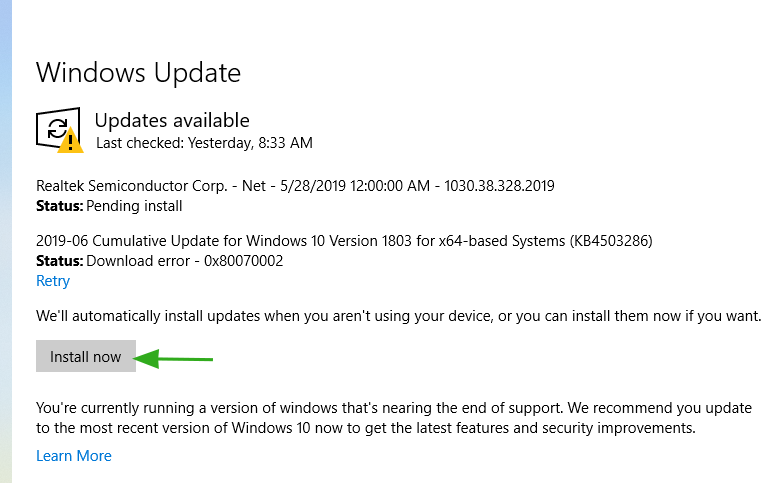This screenshot has height=483, width=778.
Task: Click the Realtek driver version 1030.38.328.2019
Action: tap(499, 186)
